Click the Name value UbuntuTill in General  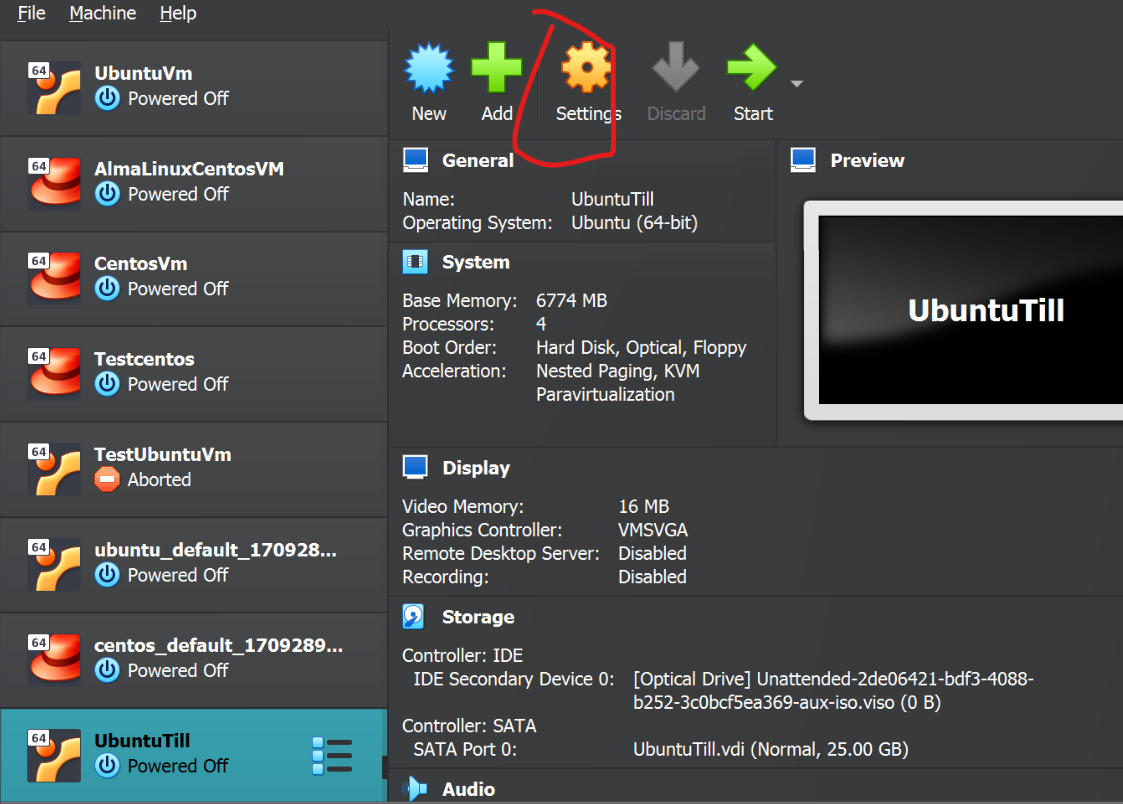(612, 199)
